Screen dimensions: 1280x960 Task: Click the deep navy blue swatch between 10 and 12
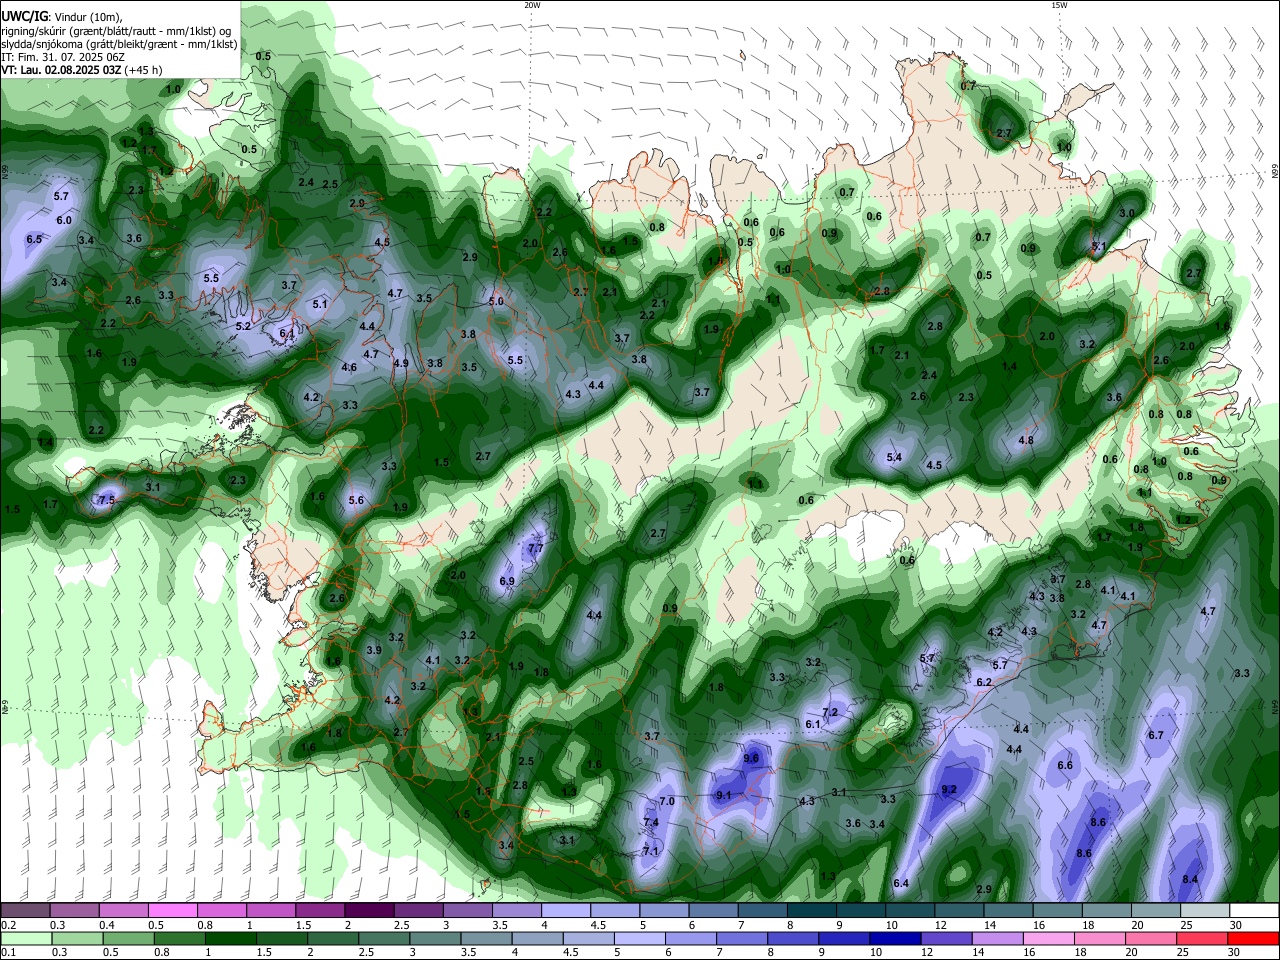pos(896,938)
